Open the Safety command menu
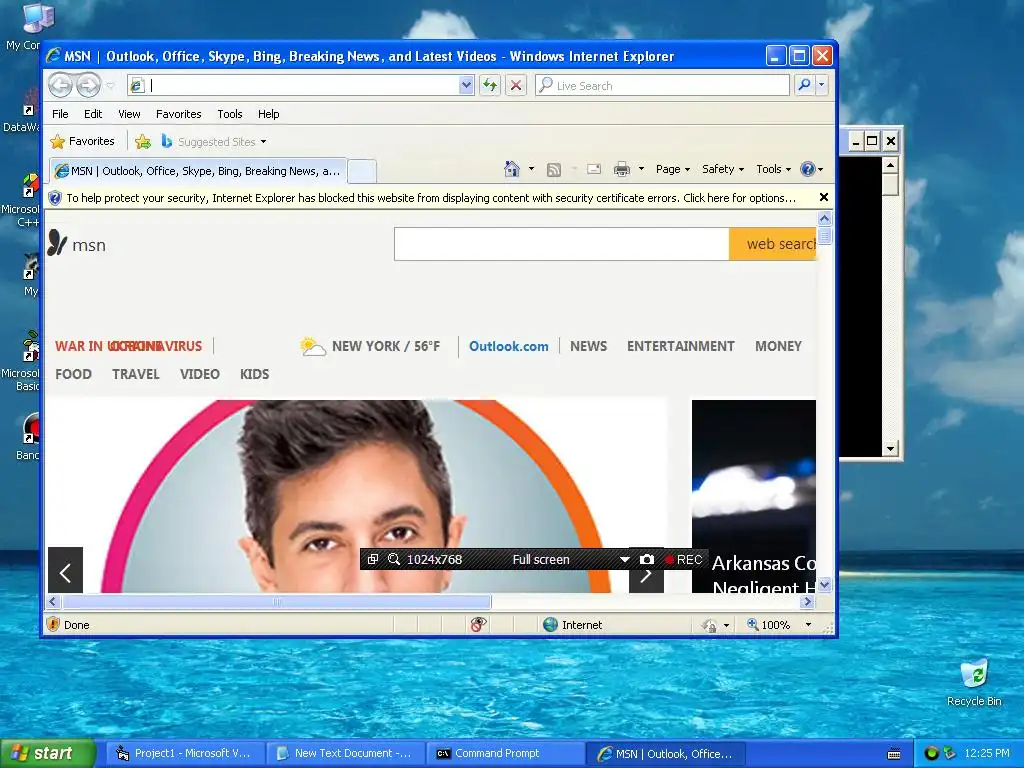 point(722,169)
